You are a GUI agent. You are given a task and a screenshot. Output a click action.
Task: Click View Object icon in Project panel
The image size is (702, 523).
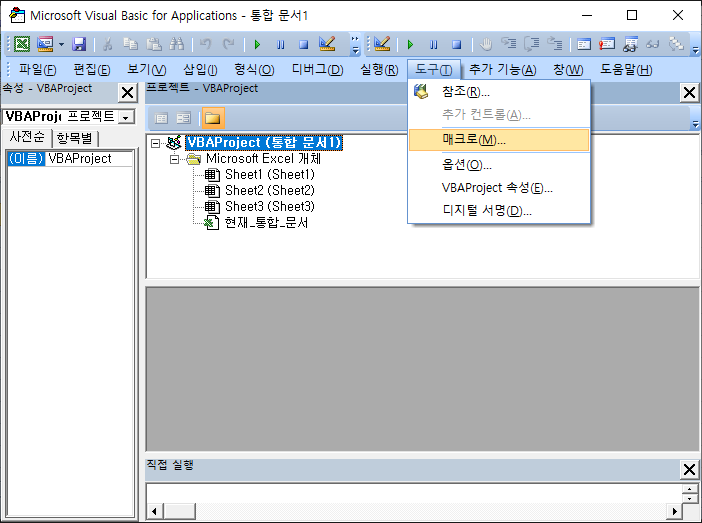[184, 118]
